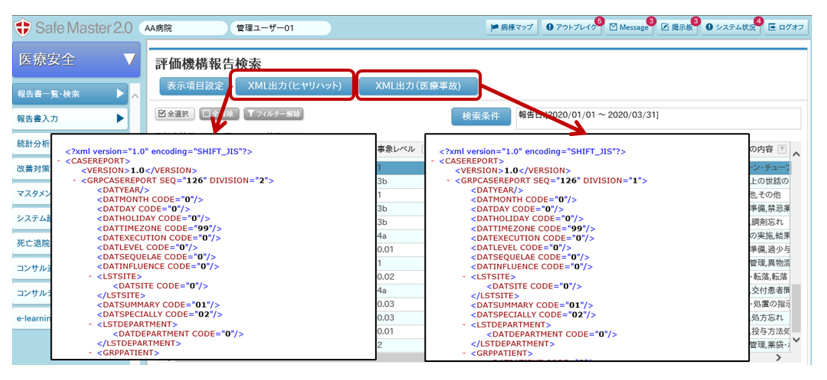Click the 表示項目設定 button
The image size is (827, 380).
click(195, 86)
